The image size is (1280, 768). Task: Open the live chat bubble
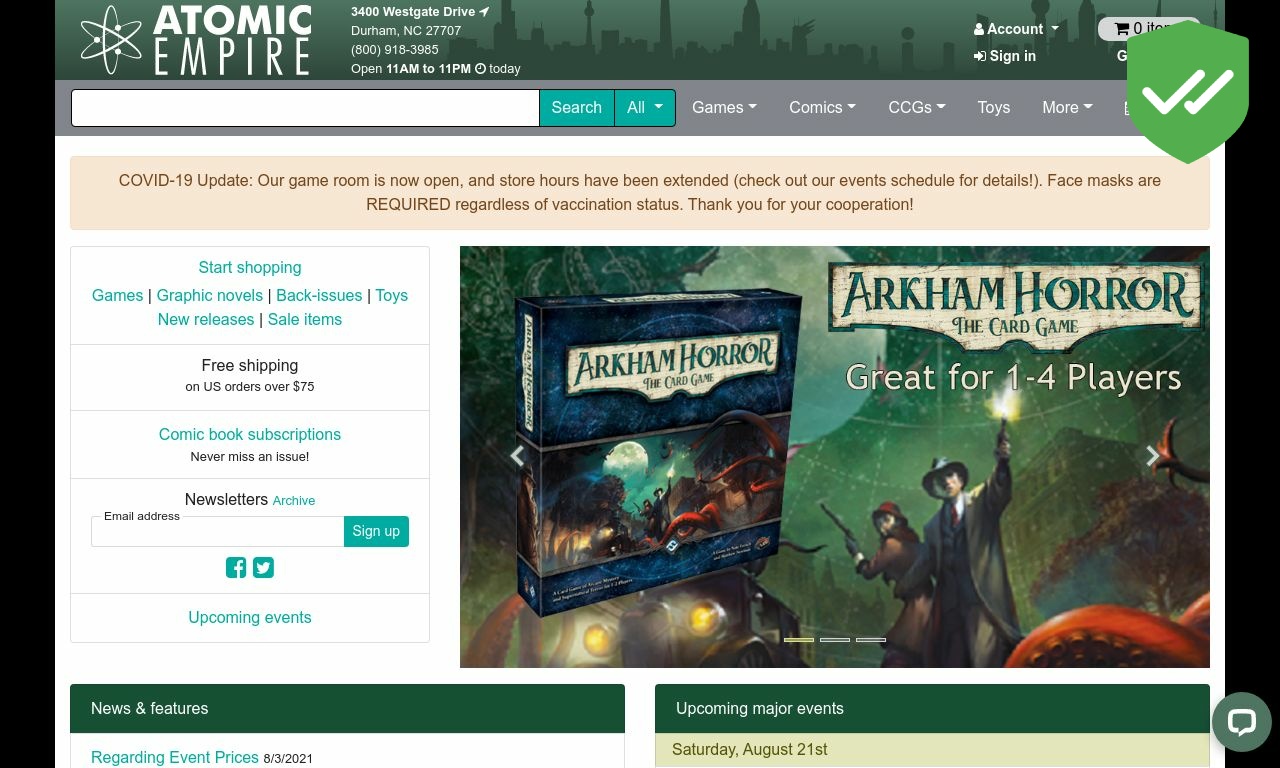tap(1242, 722)
